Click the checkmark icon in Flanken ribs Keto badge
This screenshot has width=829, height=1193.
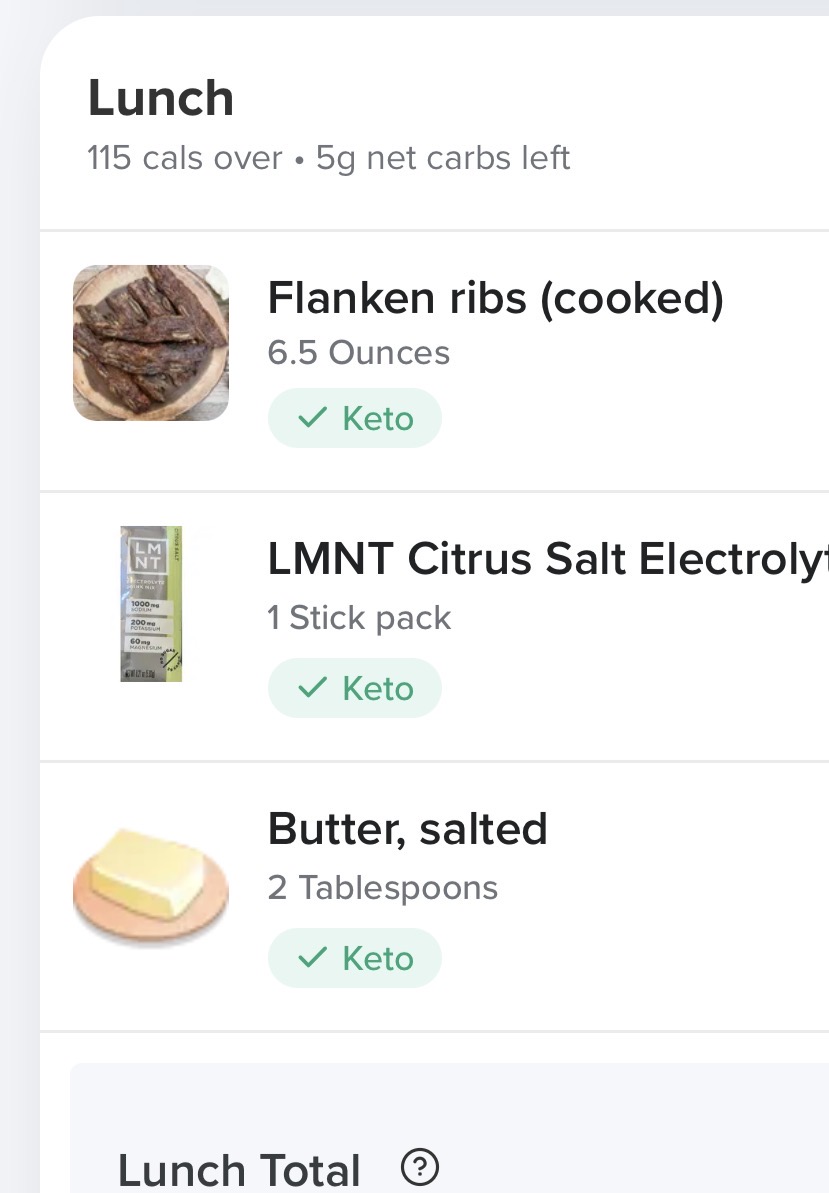313,418
